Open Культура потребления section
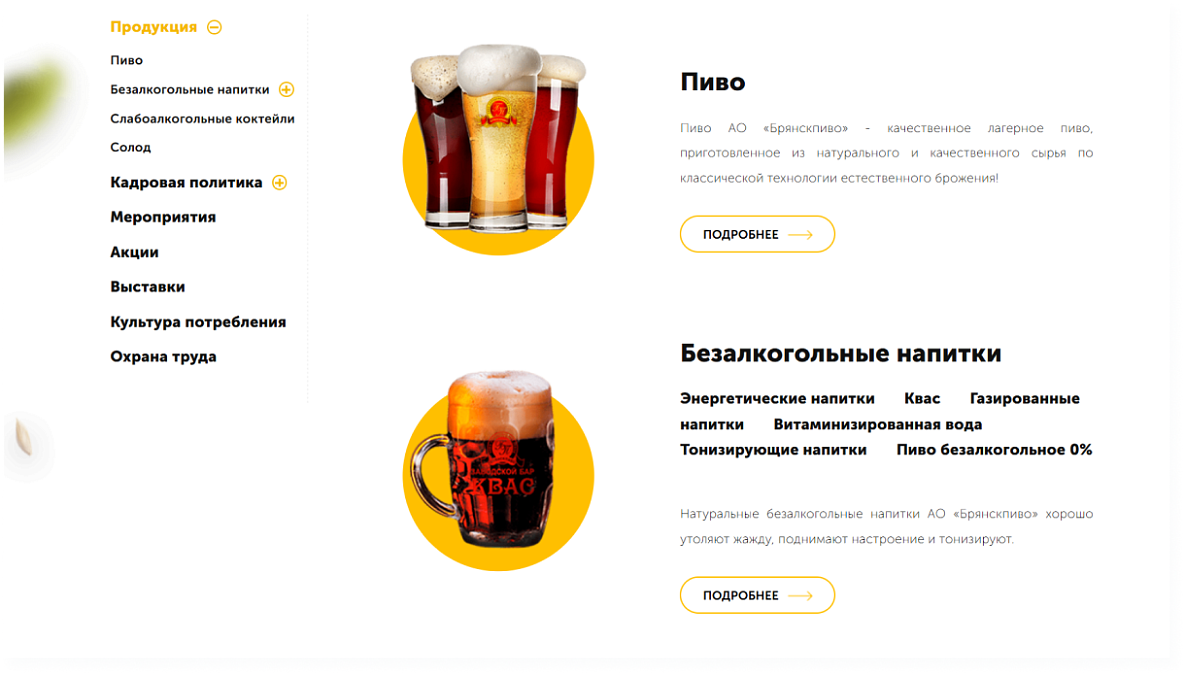The width and height of the screenshot is (1185, 675). point(198,322)
